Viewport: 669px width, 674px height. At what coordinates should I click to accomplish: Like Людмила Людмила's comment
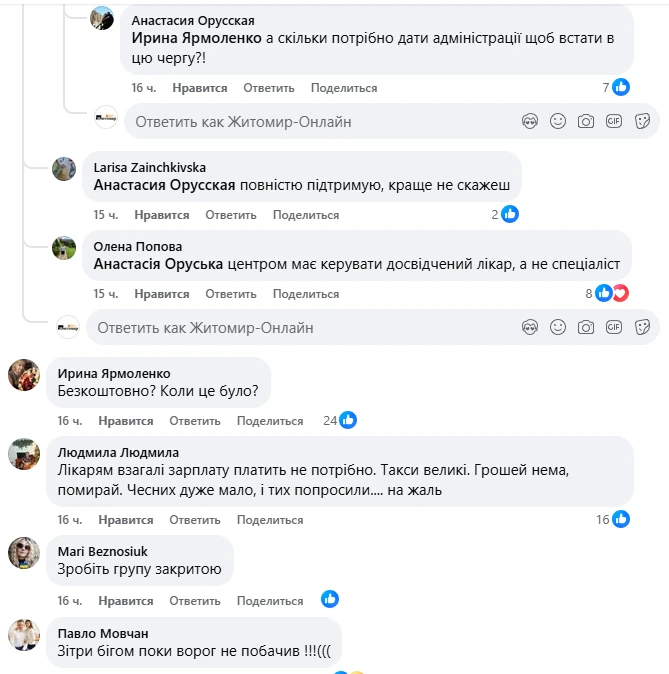[x=126, y=520]
